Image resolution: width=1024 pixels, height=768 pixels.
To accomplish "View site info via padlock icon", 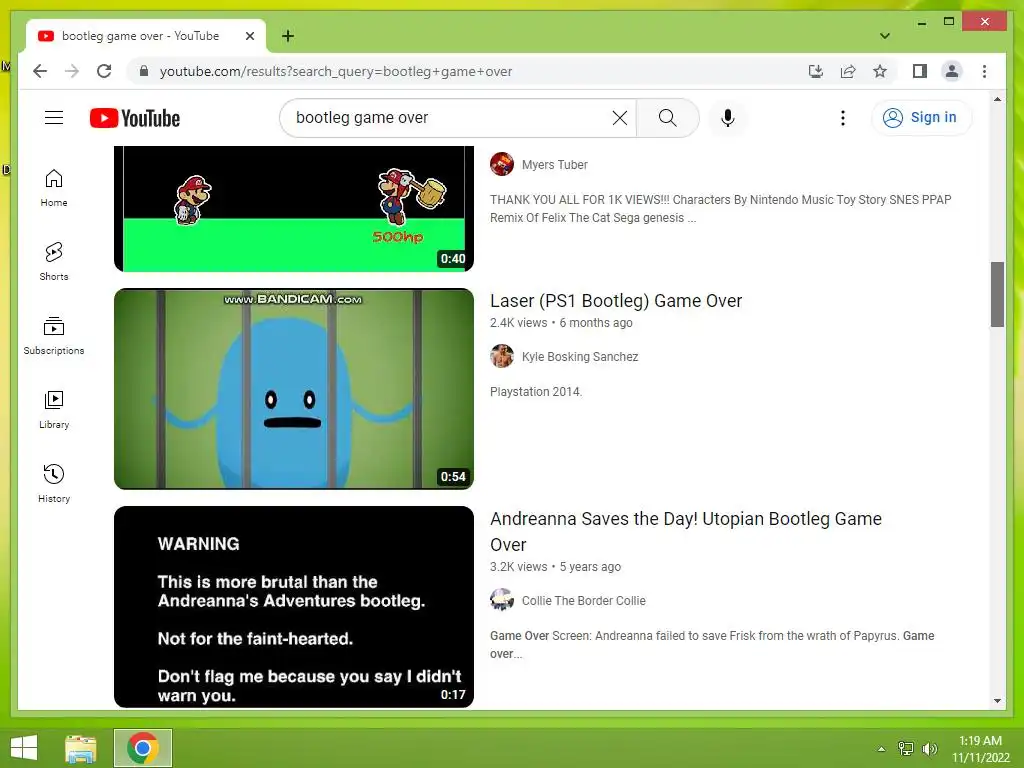I will coord(144,71).
